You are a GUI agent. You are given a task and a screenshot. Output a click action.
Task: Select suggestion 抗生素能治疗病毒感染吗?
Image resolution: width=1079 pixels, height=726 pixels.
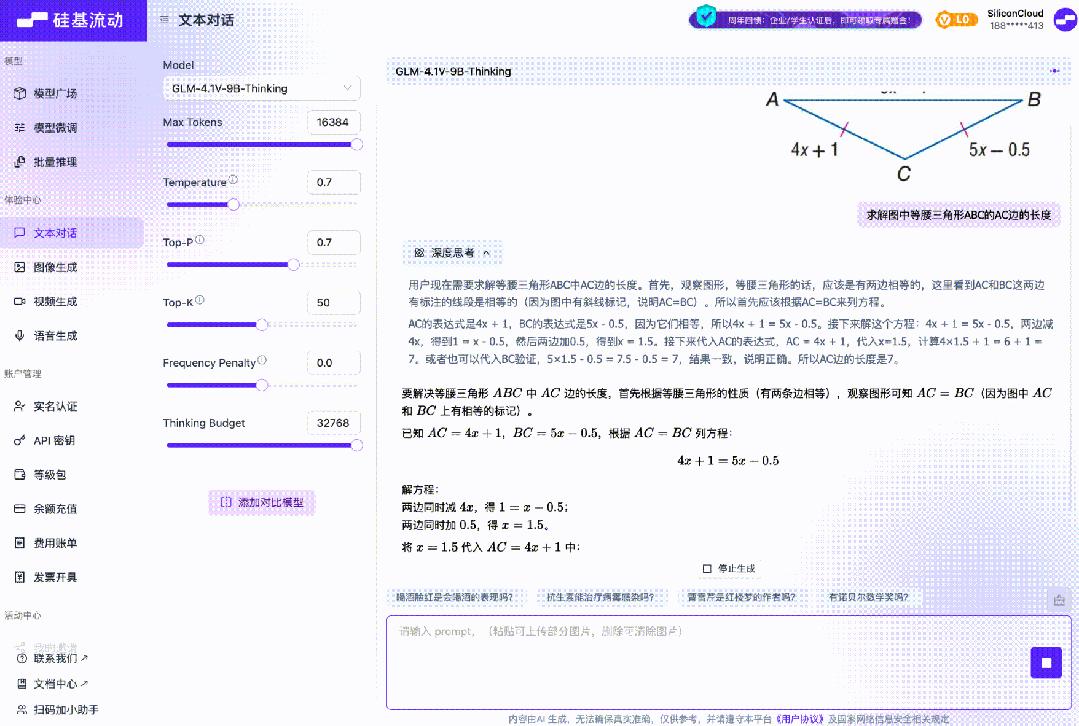(x=600, y=597)
